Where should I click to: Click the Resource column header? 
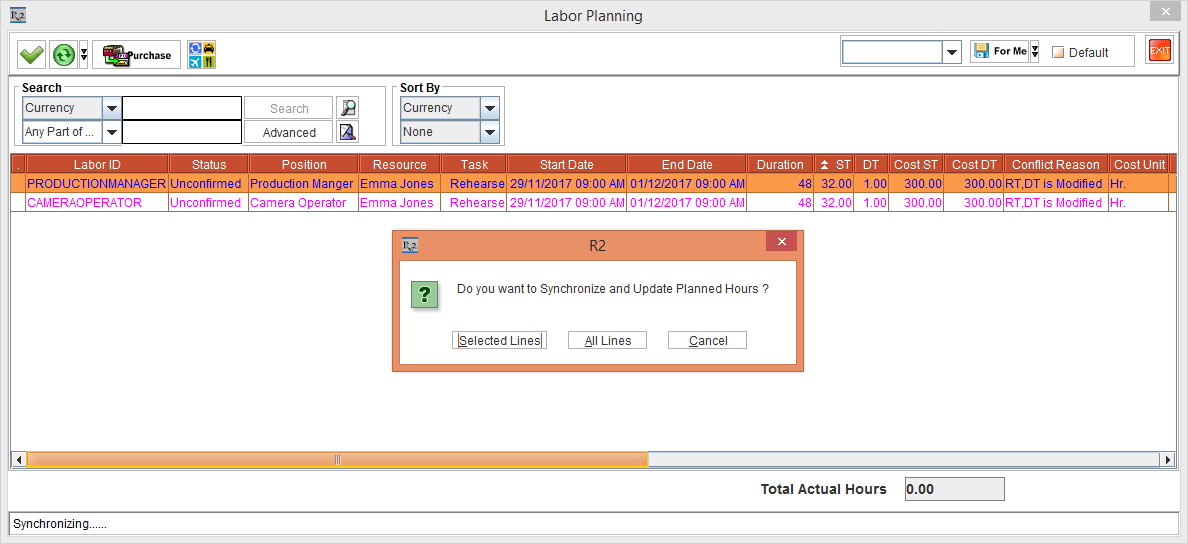[399, 164]
